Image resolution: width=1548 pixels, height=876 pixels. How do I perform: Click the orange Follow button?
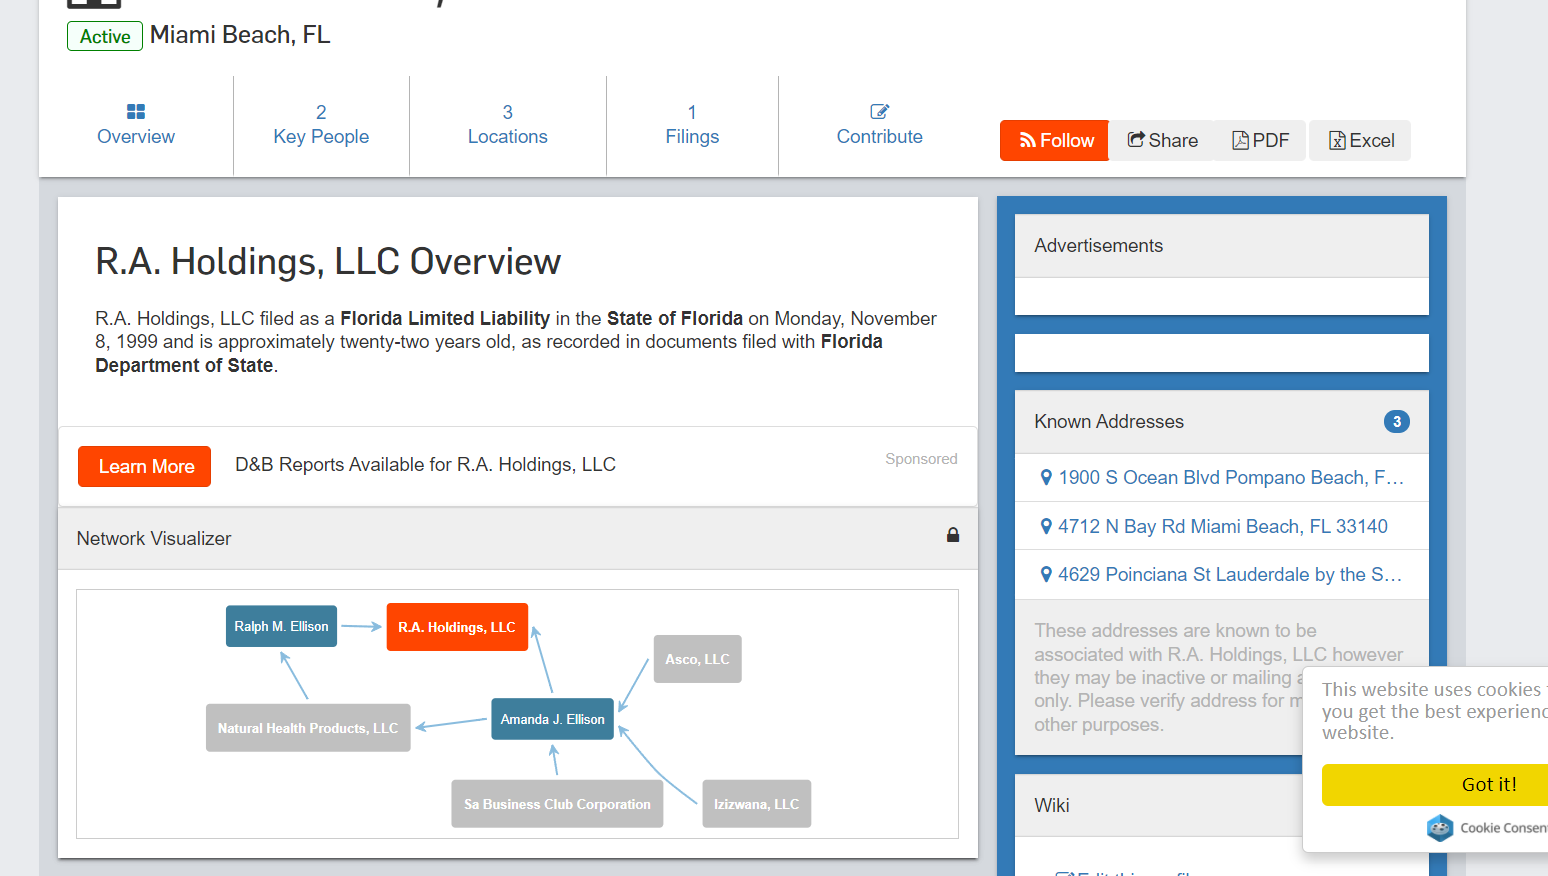[x=1055, y=141]
